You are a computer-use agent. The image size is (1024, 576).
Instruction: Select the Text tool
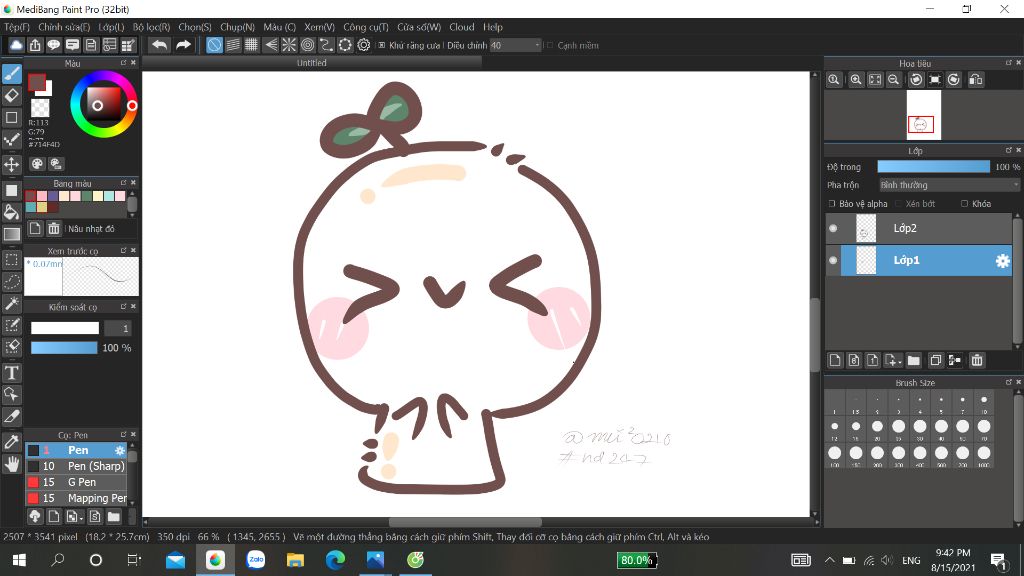12,373
